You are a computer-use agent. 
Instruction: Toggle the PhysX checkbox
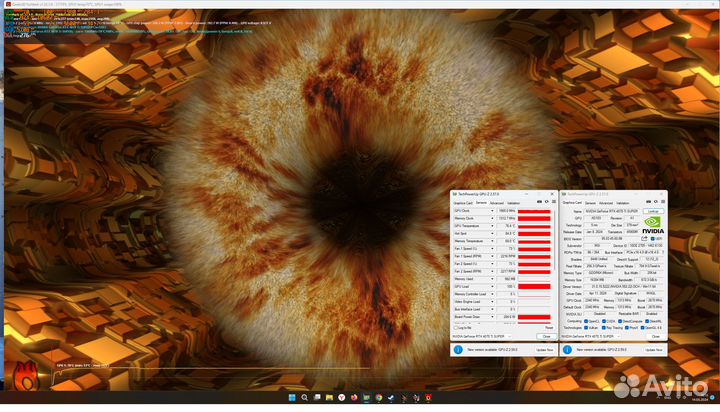tap(627, 327)
